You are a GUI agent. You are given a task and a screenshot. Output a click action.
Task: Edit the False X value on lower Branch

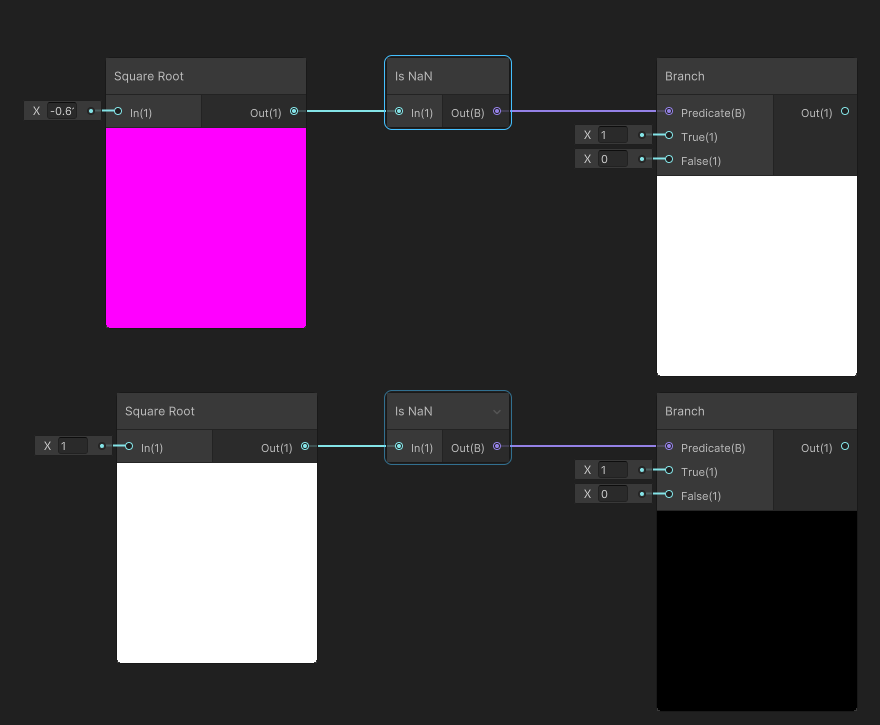tap(613, 494)
